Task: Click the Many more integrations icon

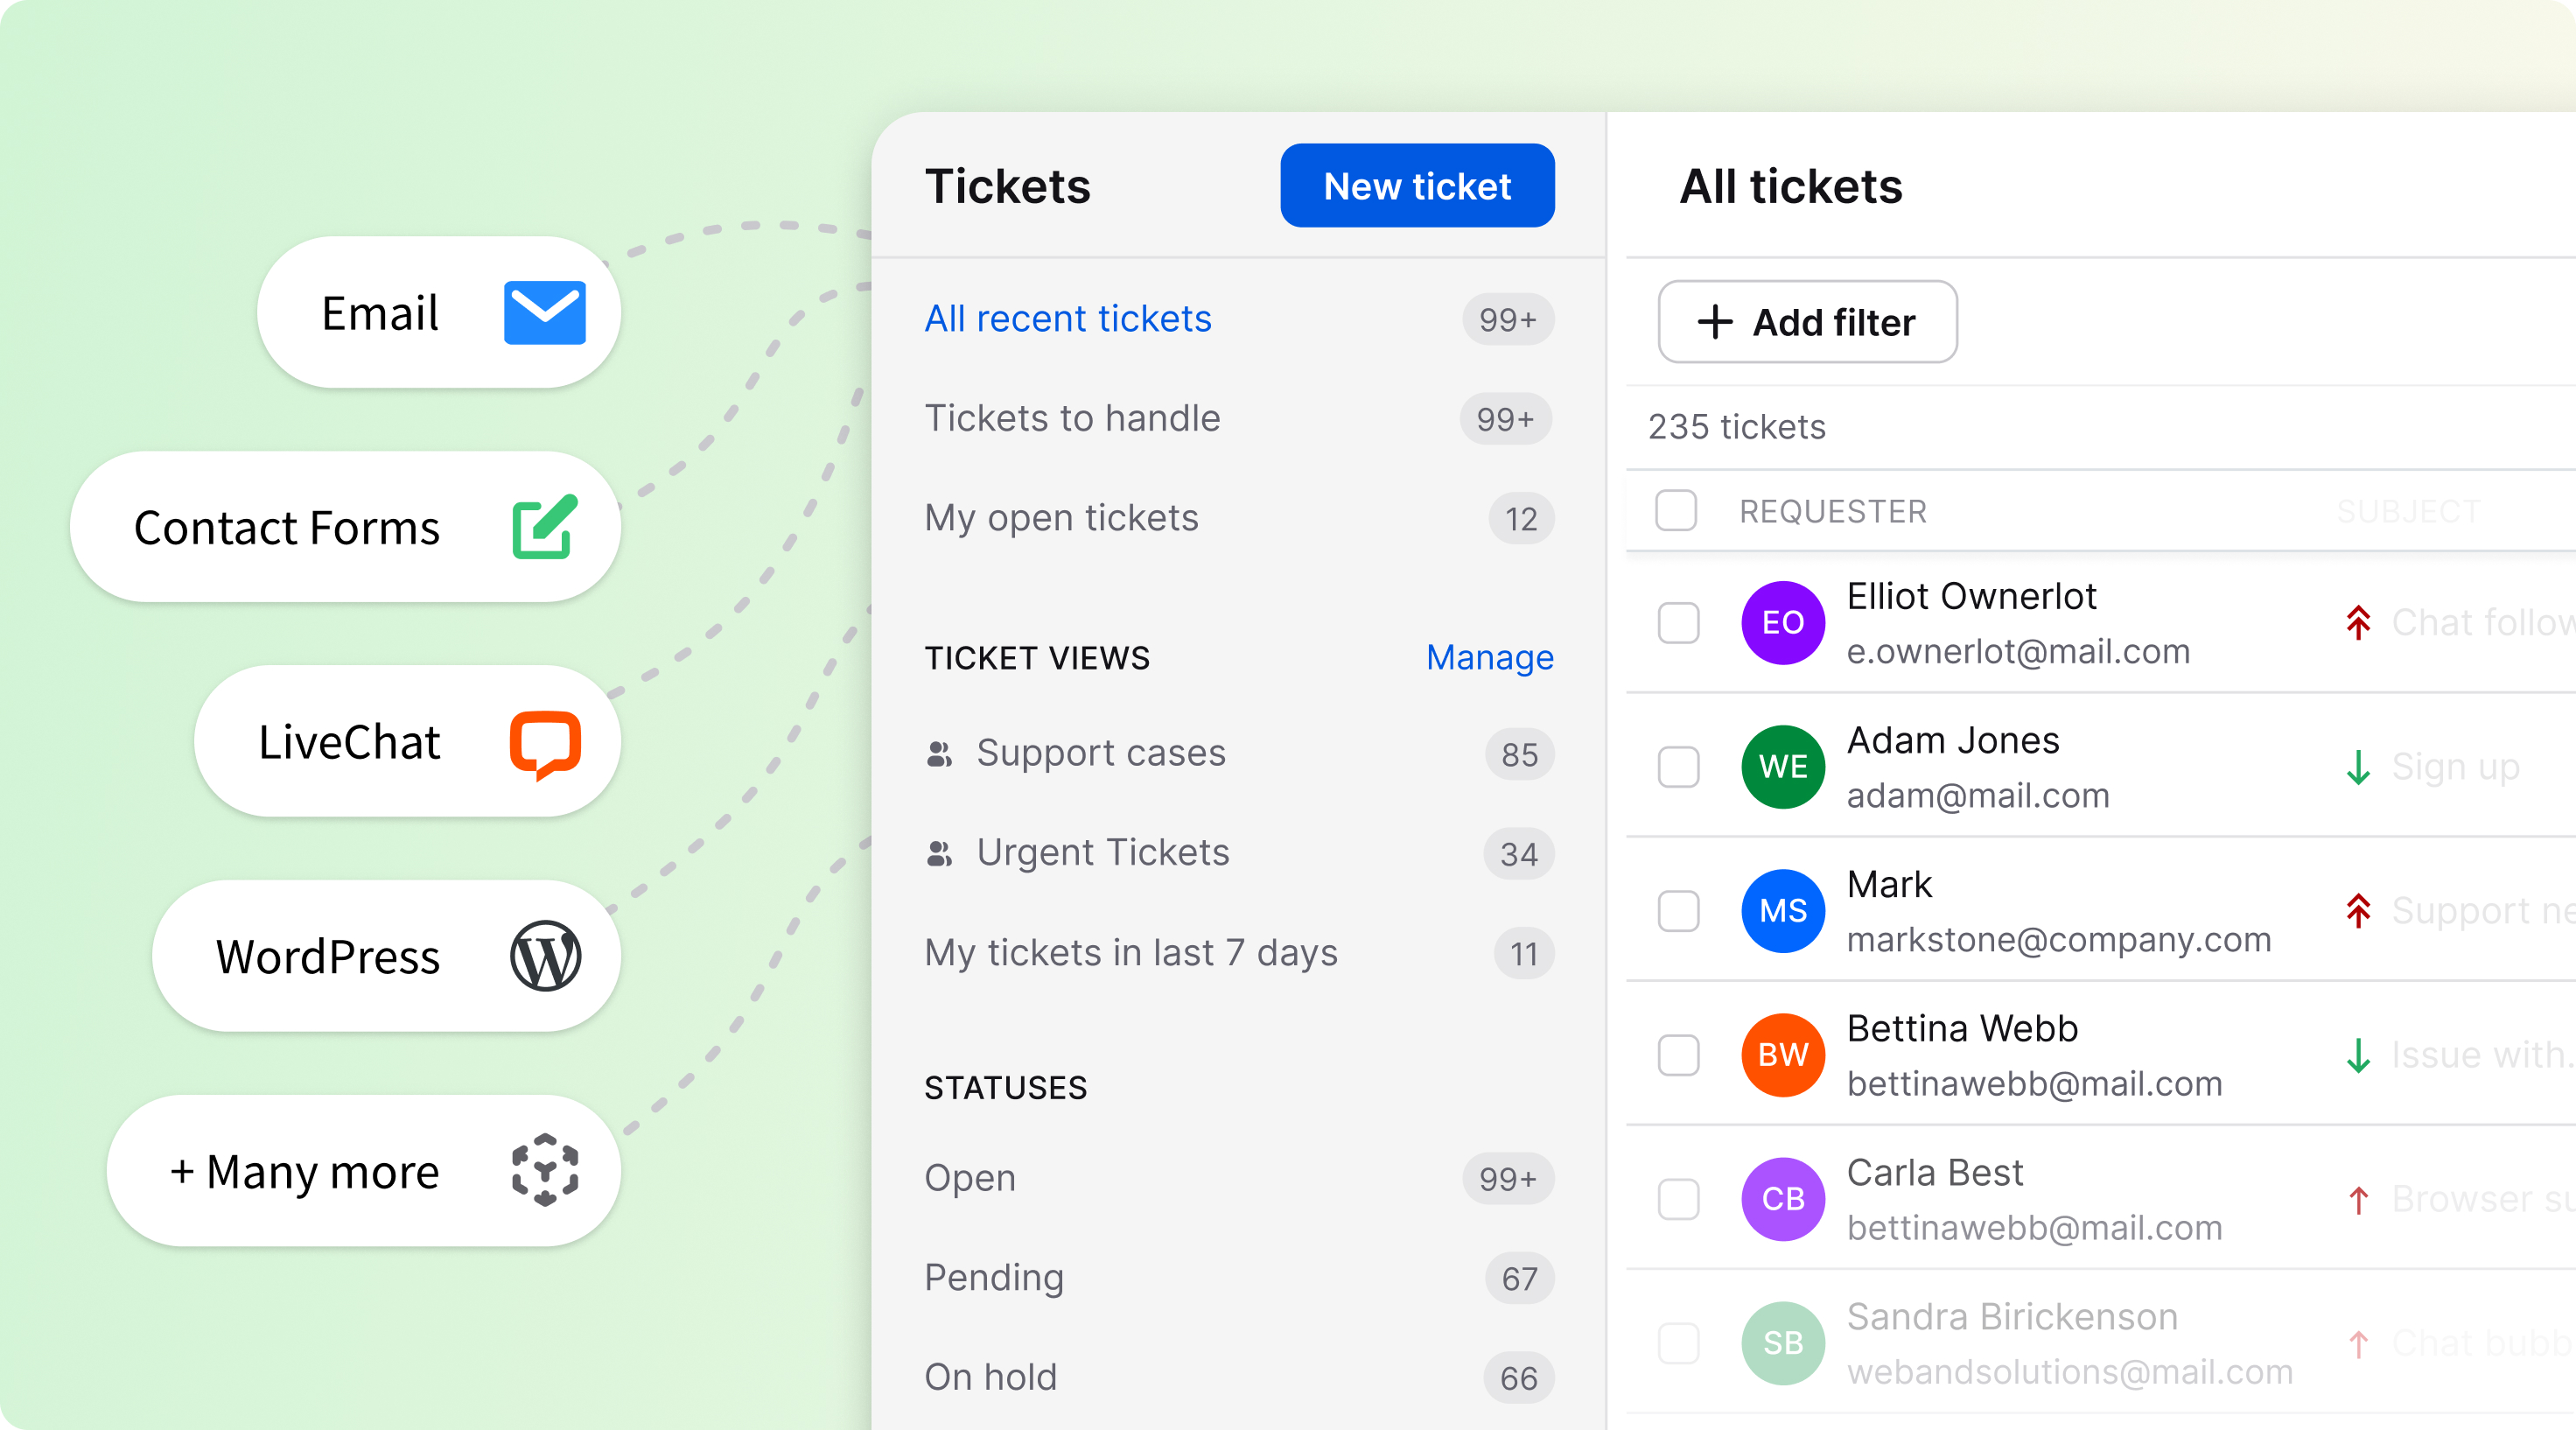Action: point(545,1170)
